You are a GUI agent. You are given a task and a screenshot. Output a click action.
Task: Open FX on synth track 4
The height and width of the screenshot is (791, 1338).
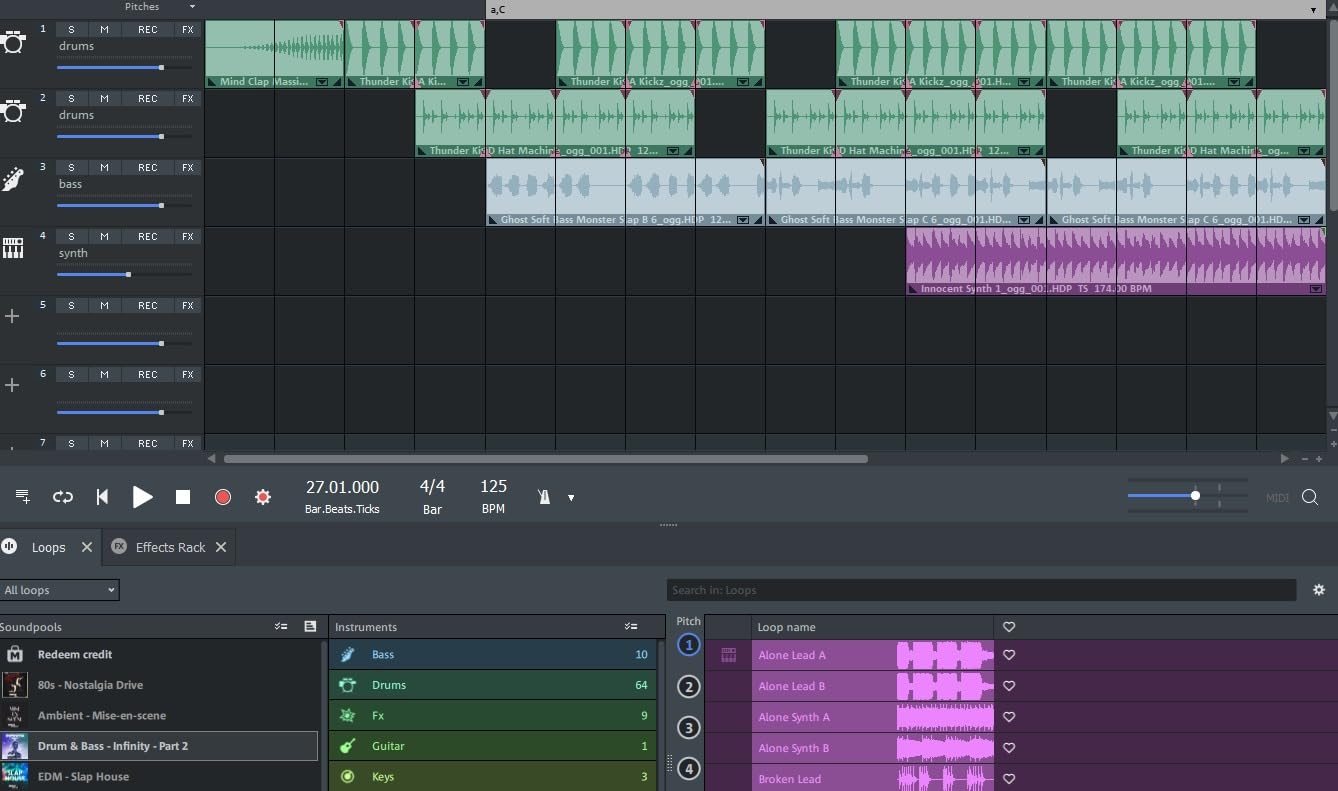187,236
